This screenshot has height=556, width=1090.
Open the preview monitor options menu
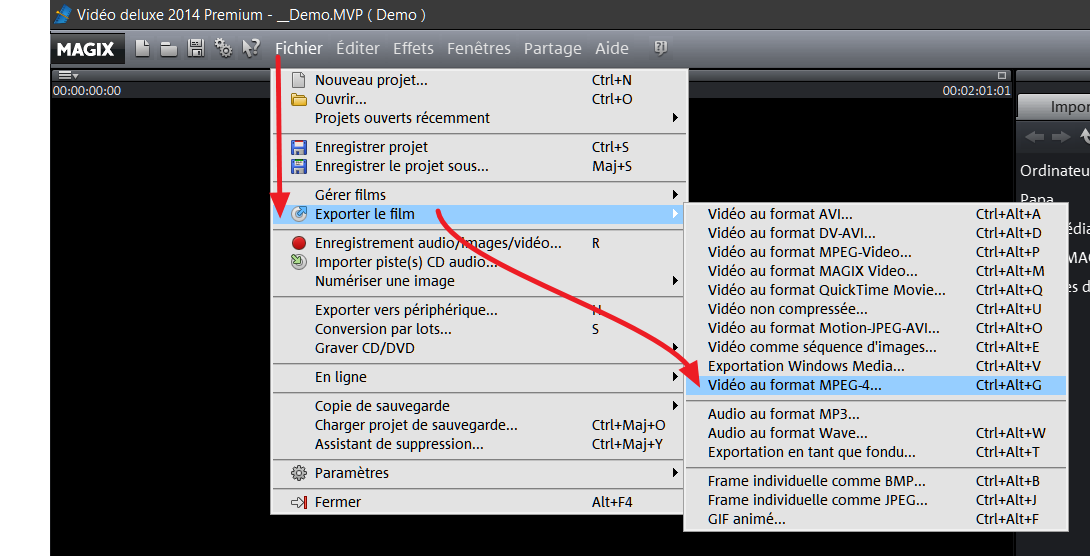tap(67, 75)
